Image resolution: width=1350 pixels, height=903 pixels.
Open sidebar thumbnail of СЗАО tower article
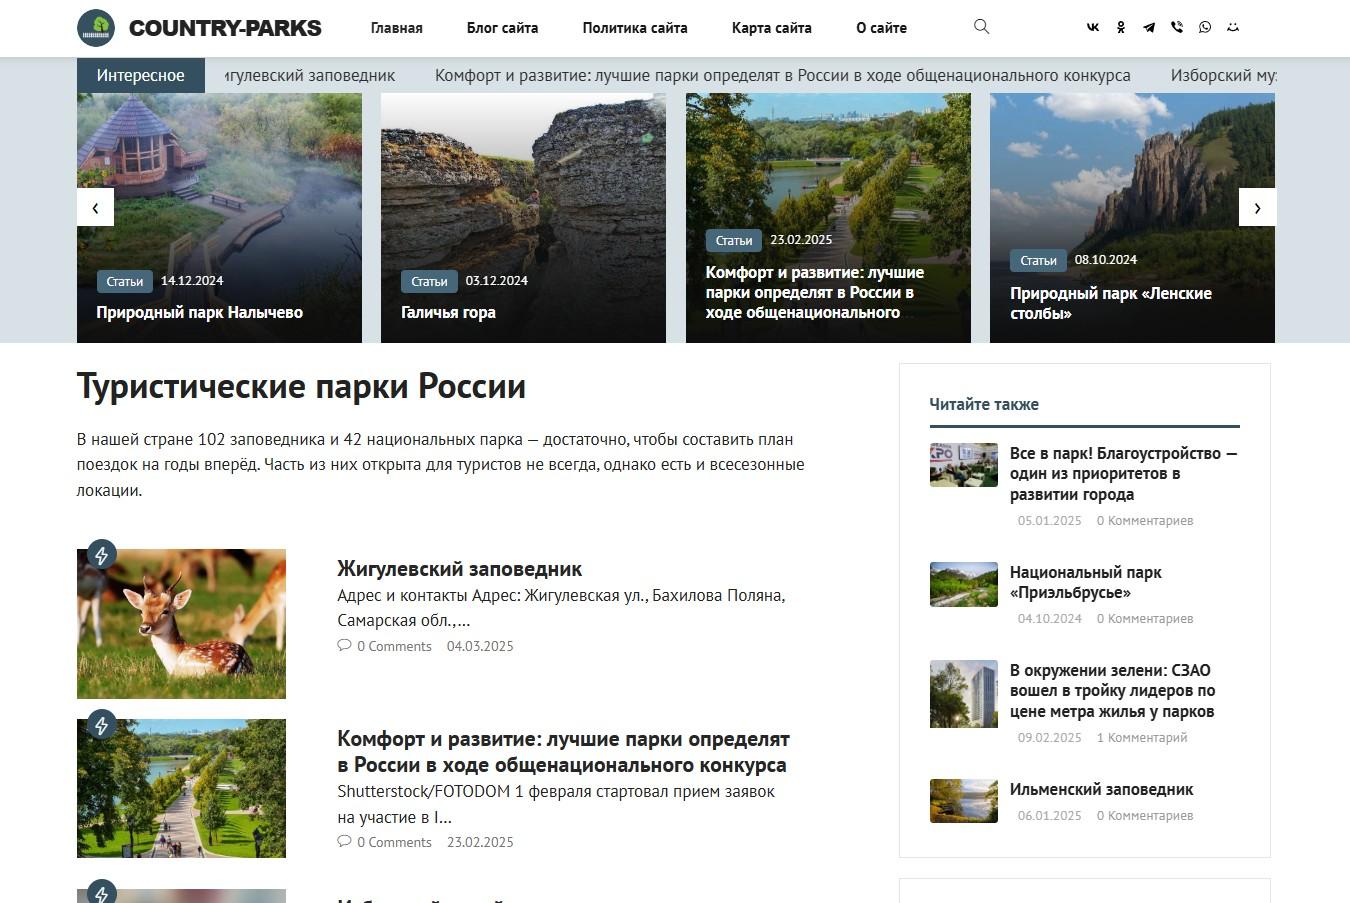click(964, 694)
